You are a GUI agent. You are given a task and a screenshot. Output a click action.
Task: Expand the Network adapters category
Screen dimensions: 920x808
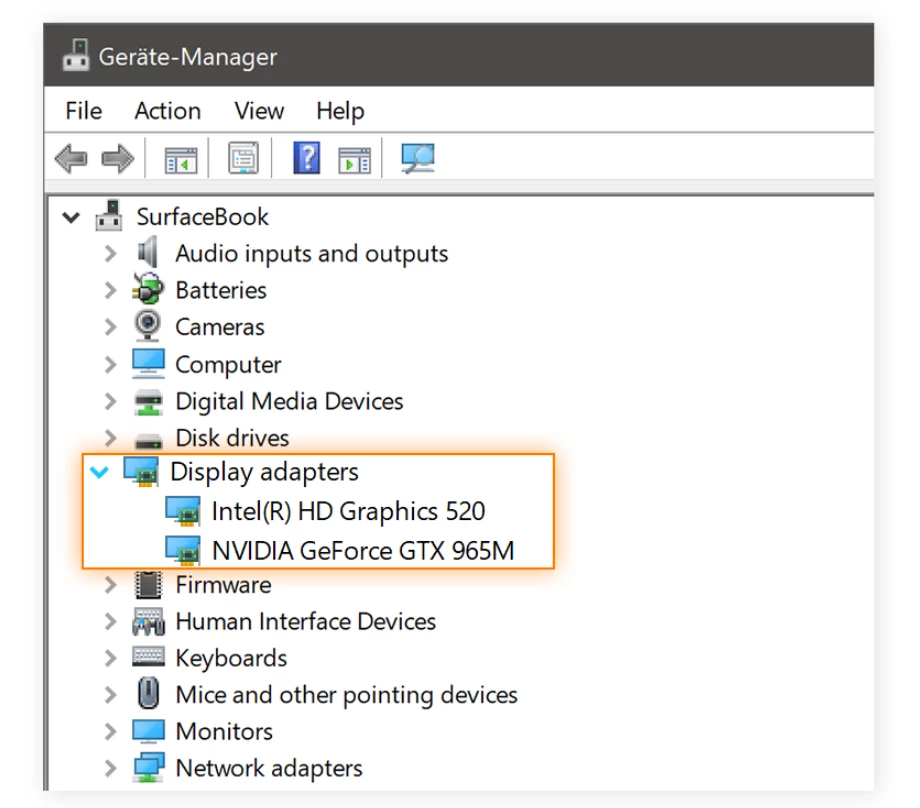(x=110, y=768)
